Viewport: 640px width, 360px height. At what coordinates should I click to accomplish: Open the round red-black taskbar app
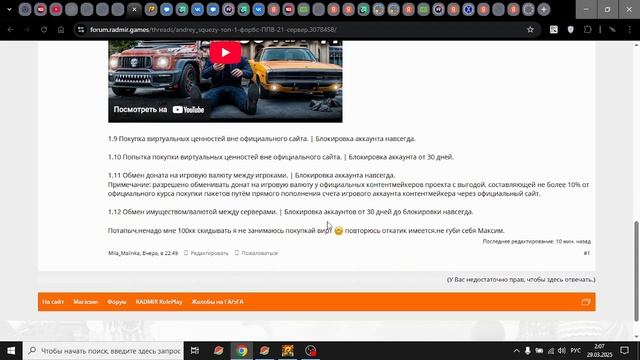(311, 351)
